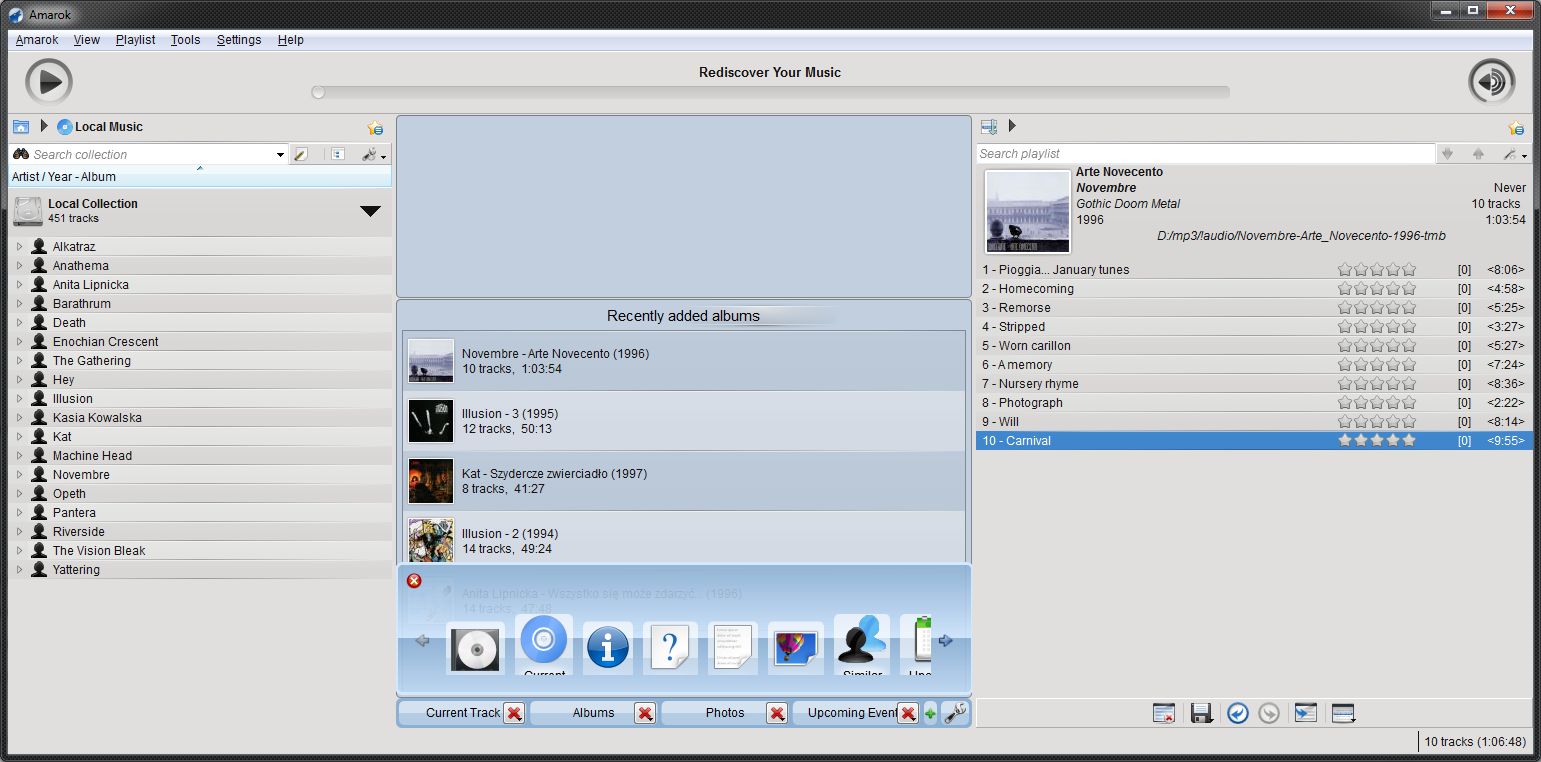Rate track 10 - Carnival with stars
Image resolution: width=1541 pixels, height=762 pixels.
1377,441
